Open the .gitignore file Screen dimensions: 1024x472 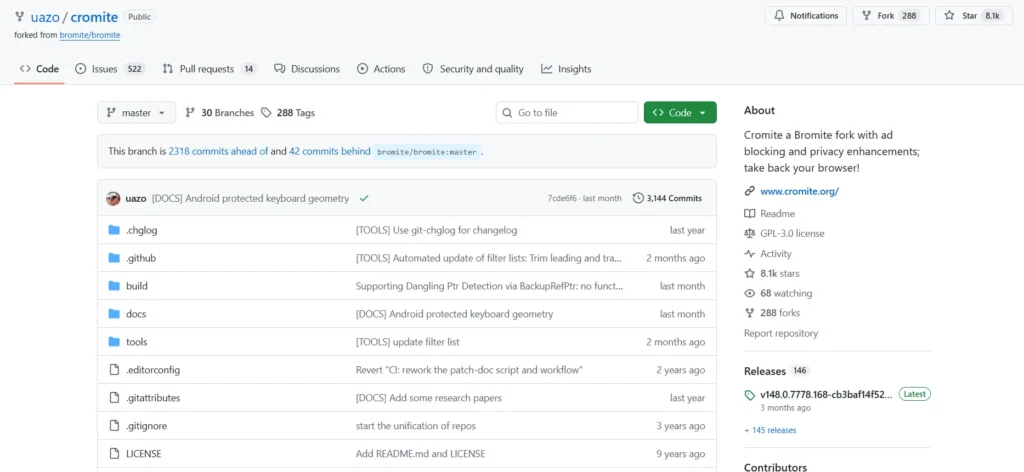pos(146,426)
